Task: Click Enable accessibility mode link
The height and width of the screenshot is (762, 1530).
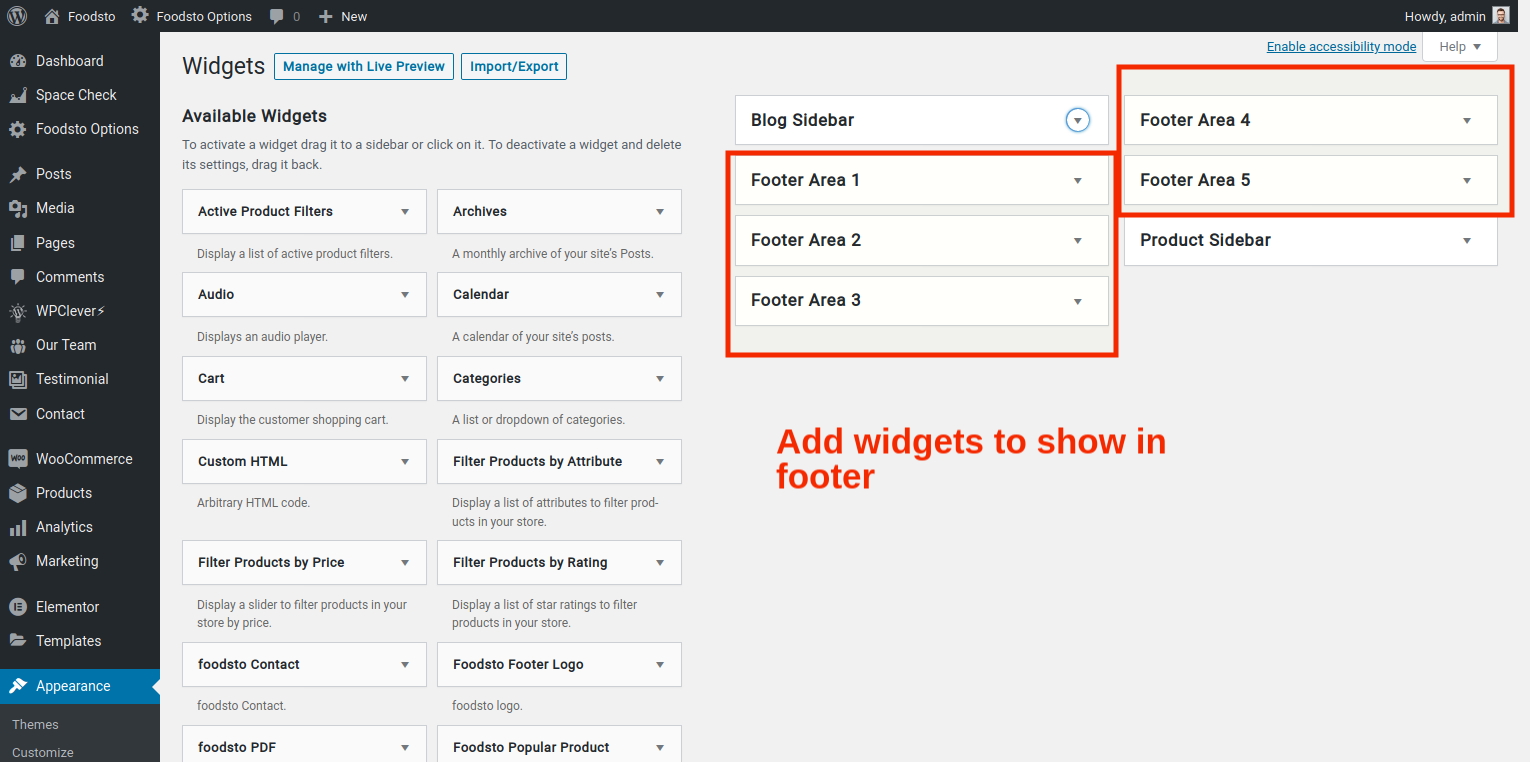Action: click(x=1341, y=47)
